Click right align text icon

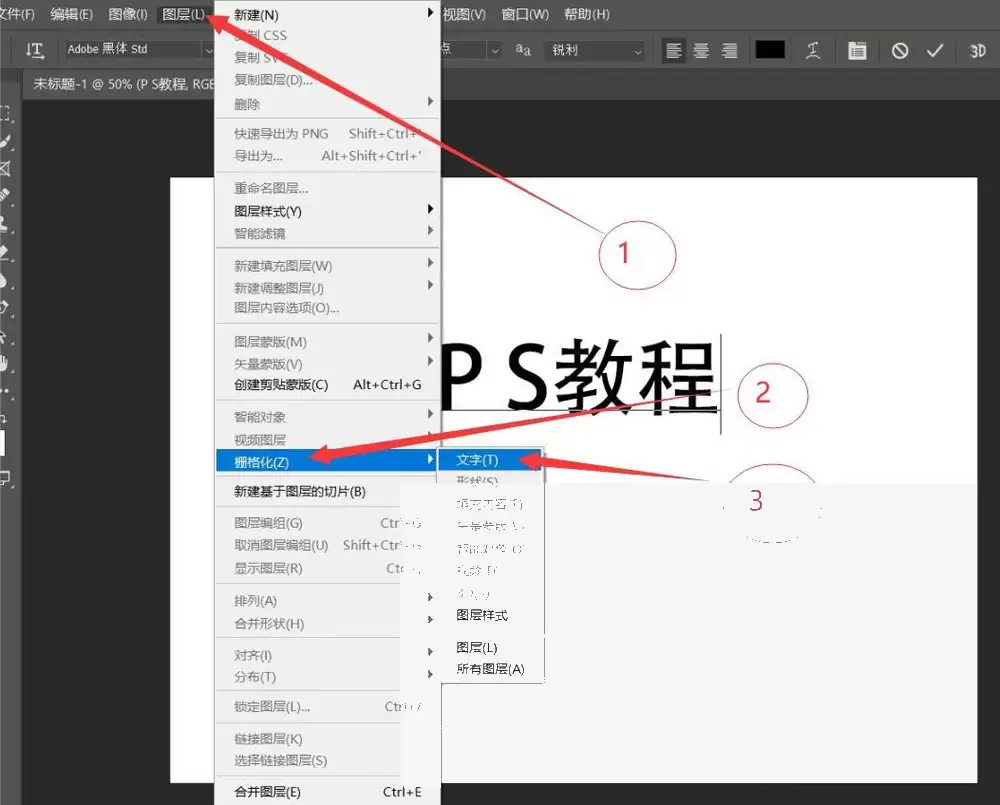(729, 50)
